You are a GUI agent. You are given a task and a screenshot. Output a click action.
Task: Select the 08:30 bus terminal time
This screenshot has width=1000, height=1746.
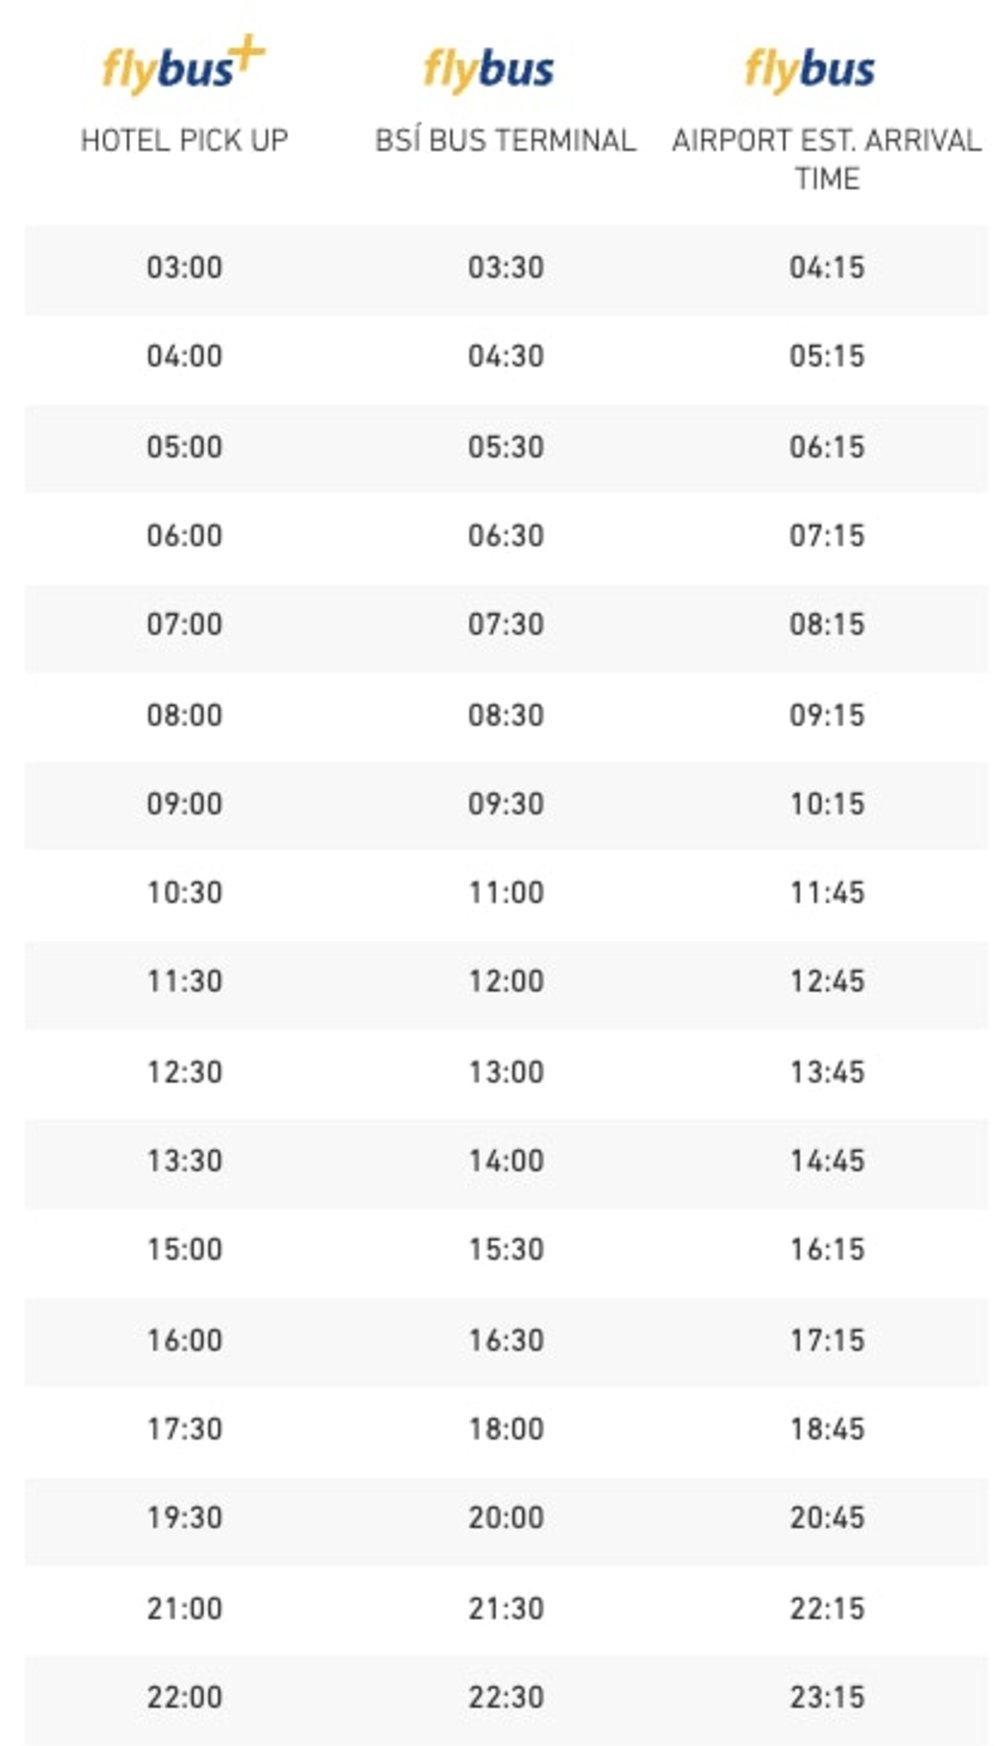(x=506, y=715)
